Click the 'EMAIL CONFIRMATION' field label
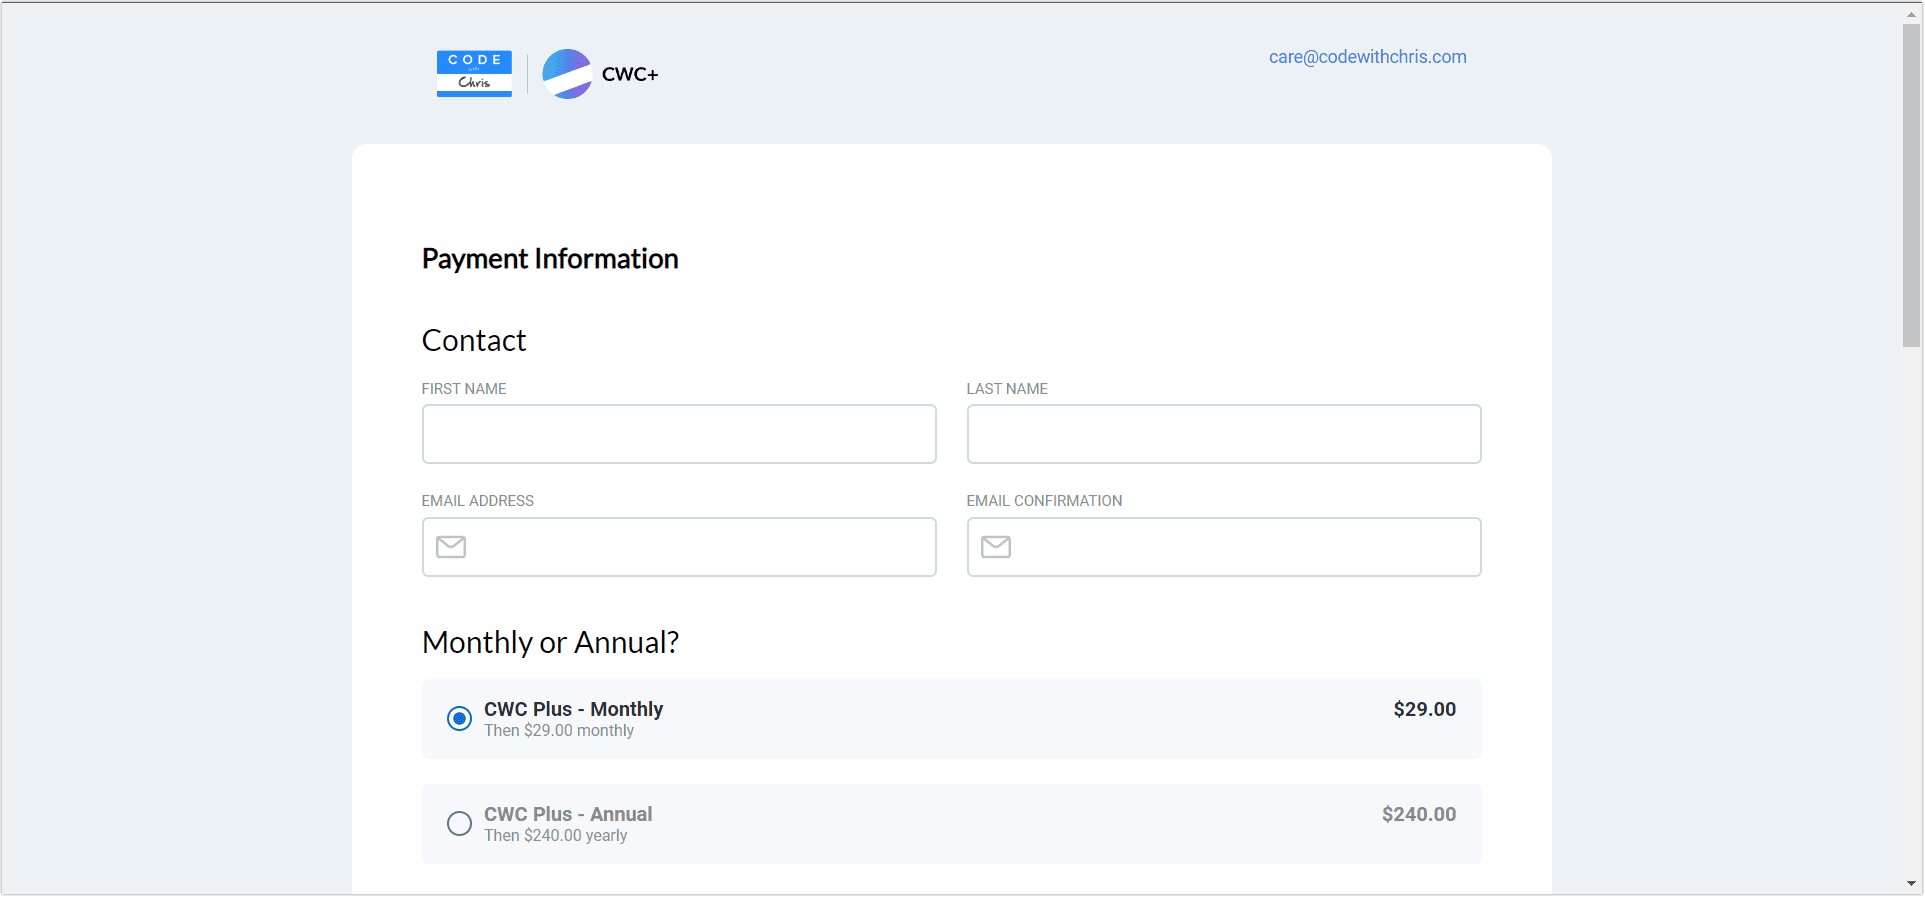1925x897 pixels. [x=1044, y=501]
